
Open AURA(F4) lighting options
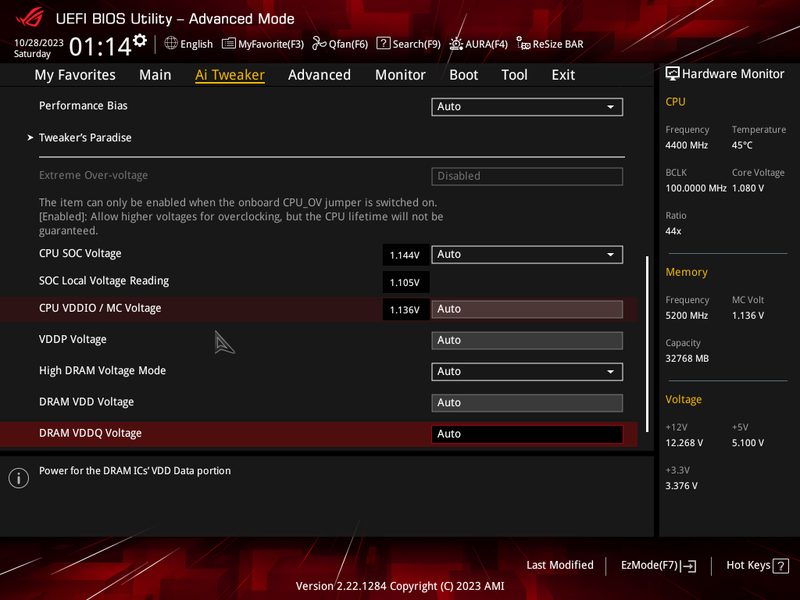click(x=478, y=44)
